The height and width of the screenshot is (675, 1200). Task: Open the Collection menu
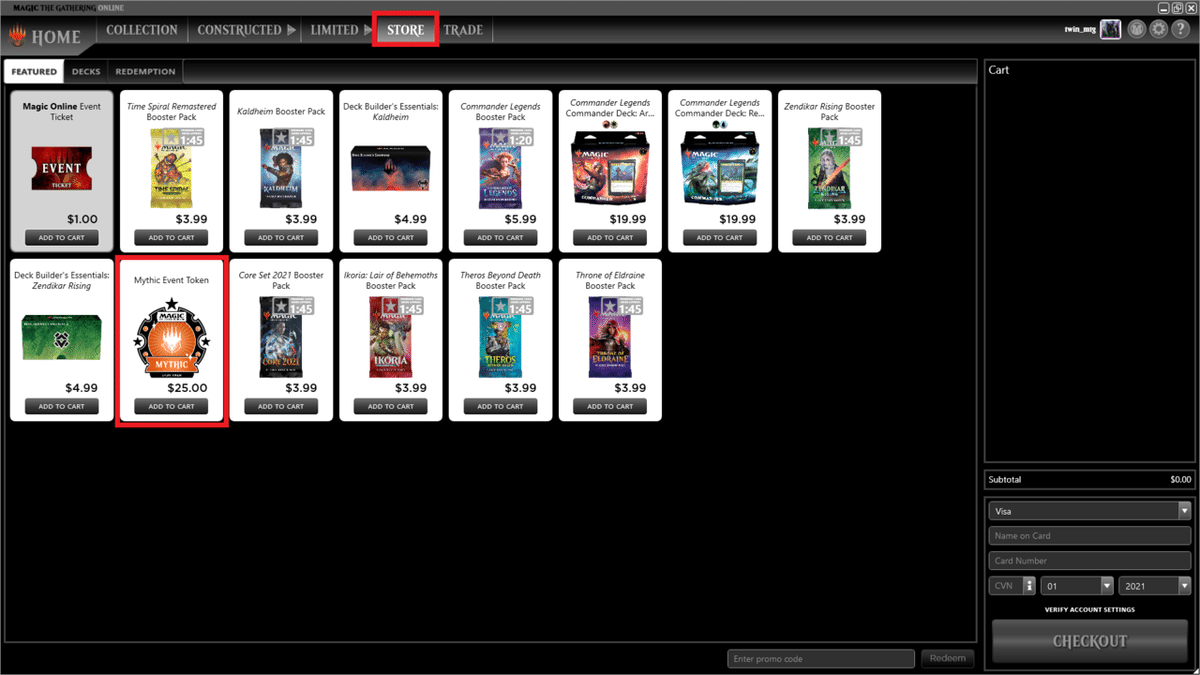pyautogui.click(x=142, y=30)
